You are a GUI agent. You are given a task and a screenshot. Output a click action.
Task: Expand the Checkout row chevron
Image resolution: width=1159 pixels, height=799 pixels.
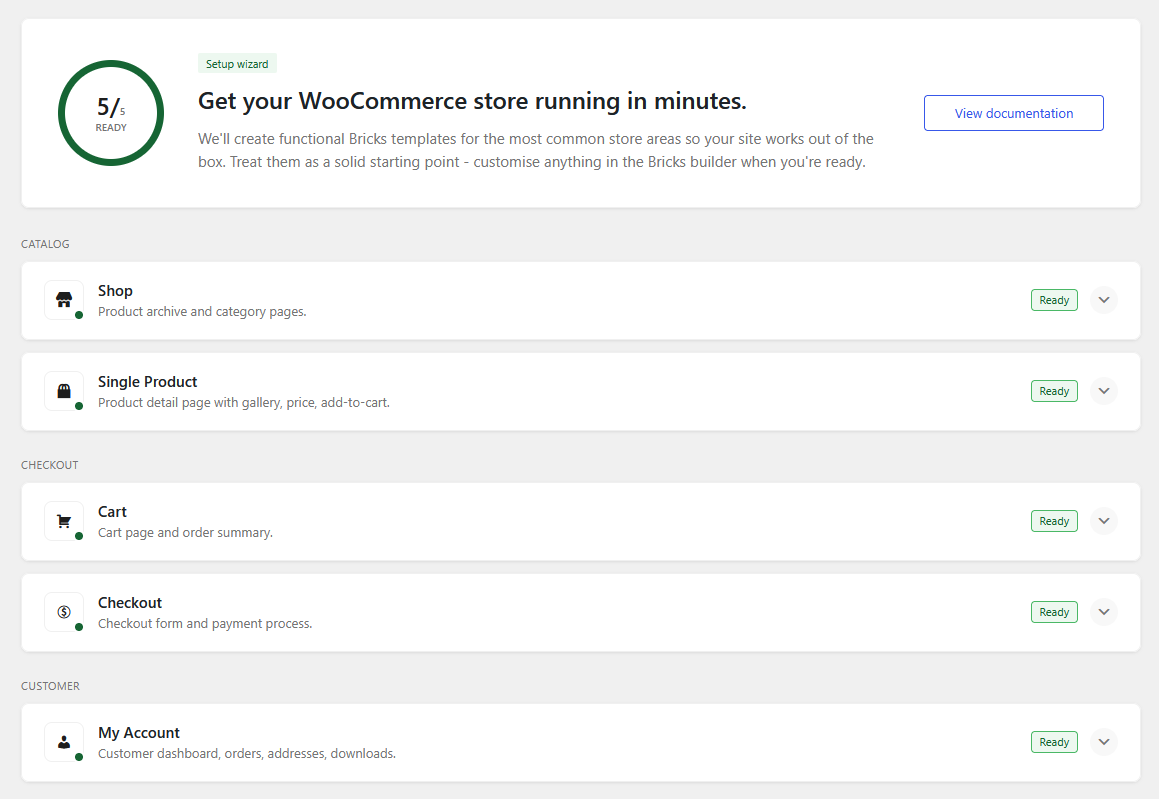[x=1104, y=612]
